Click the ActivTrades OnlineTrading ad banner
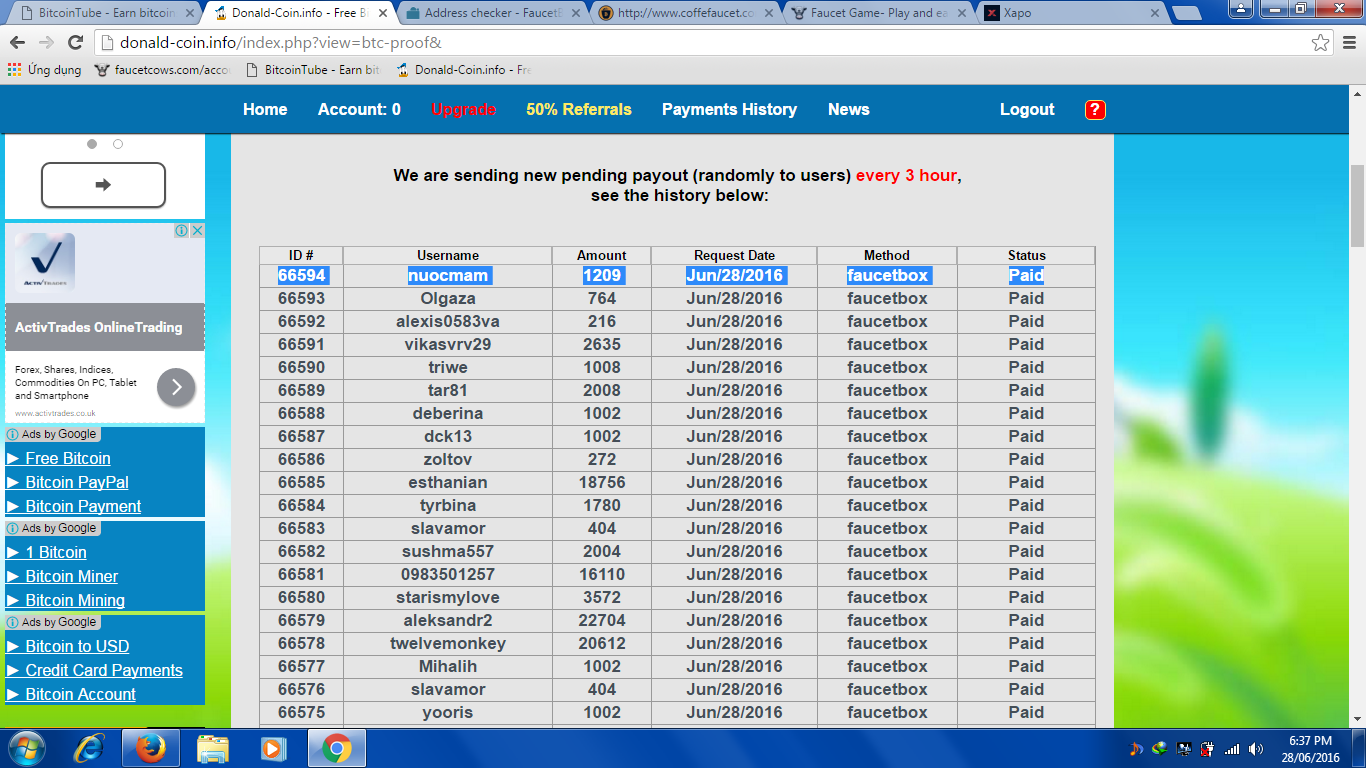The width and height of the screenshot is (1366, 768). click(105, 322)
